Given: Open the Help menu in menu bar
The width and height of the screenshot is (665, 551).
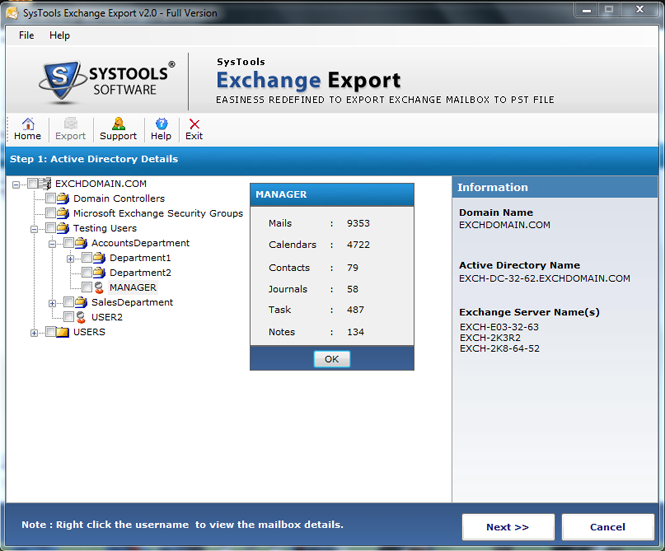Looking at the screenshot, I should [59, 35].
